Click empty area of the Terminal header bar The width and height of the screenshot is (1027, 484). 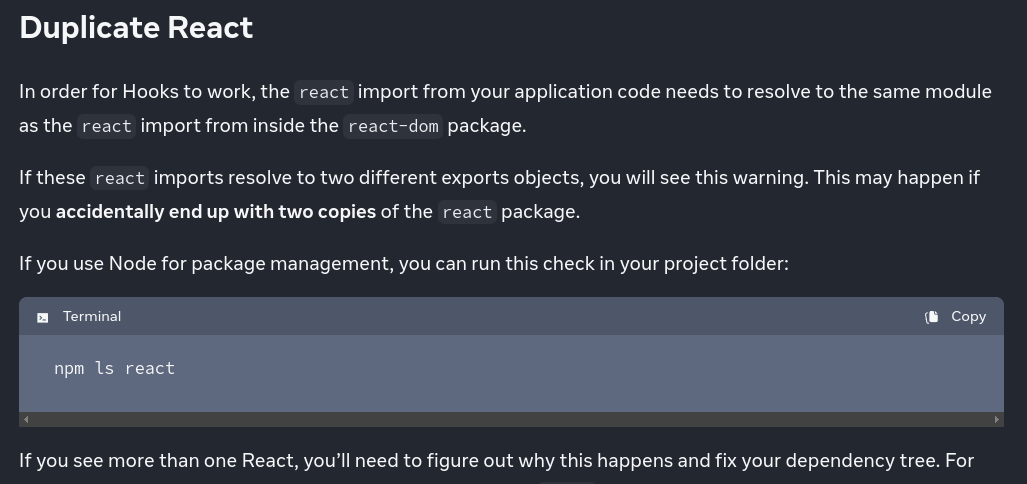point(520,316)
